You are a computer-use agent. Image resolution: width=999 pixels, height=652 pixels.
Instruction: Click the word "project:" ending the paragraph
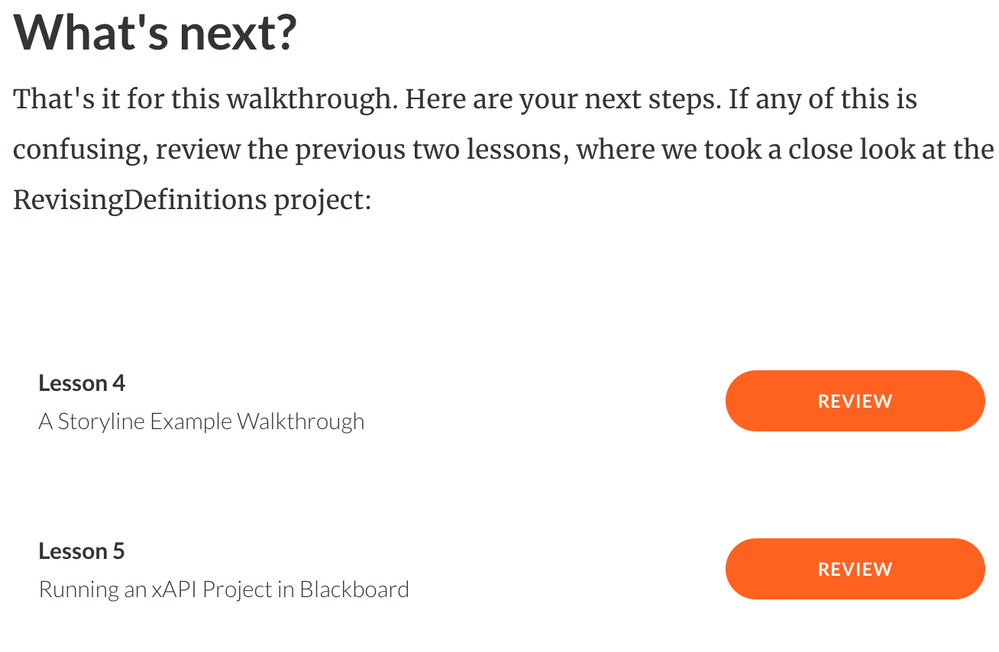point(322,199)
